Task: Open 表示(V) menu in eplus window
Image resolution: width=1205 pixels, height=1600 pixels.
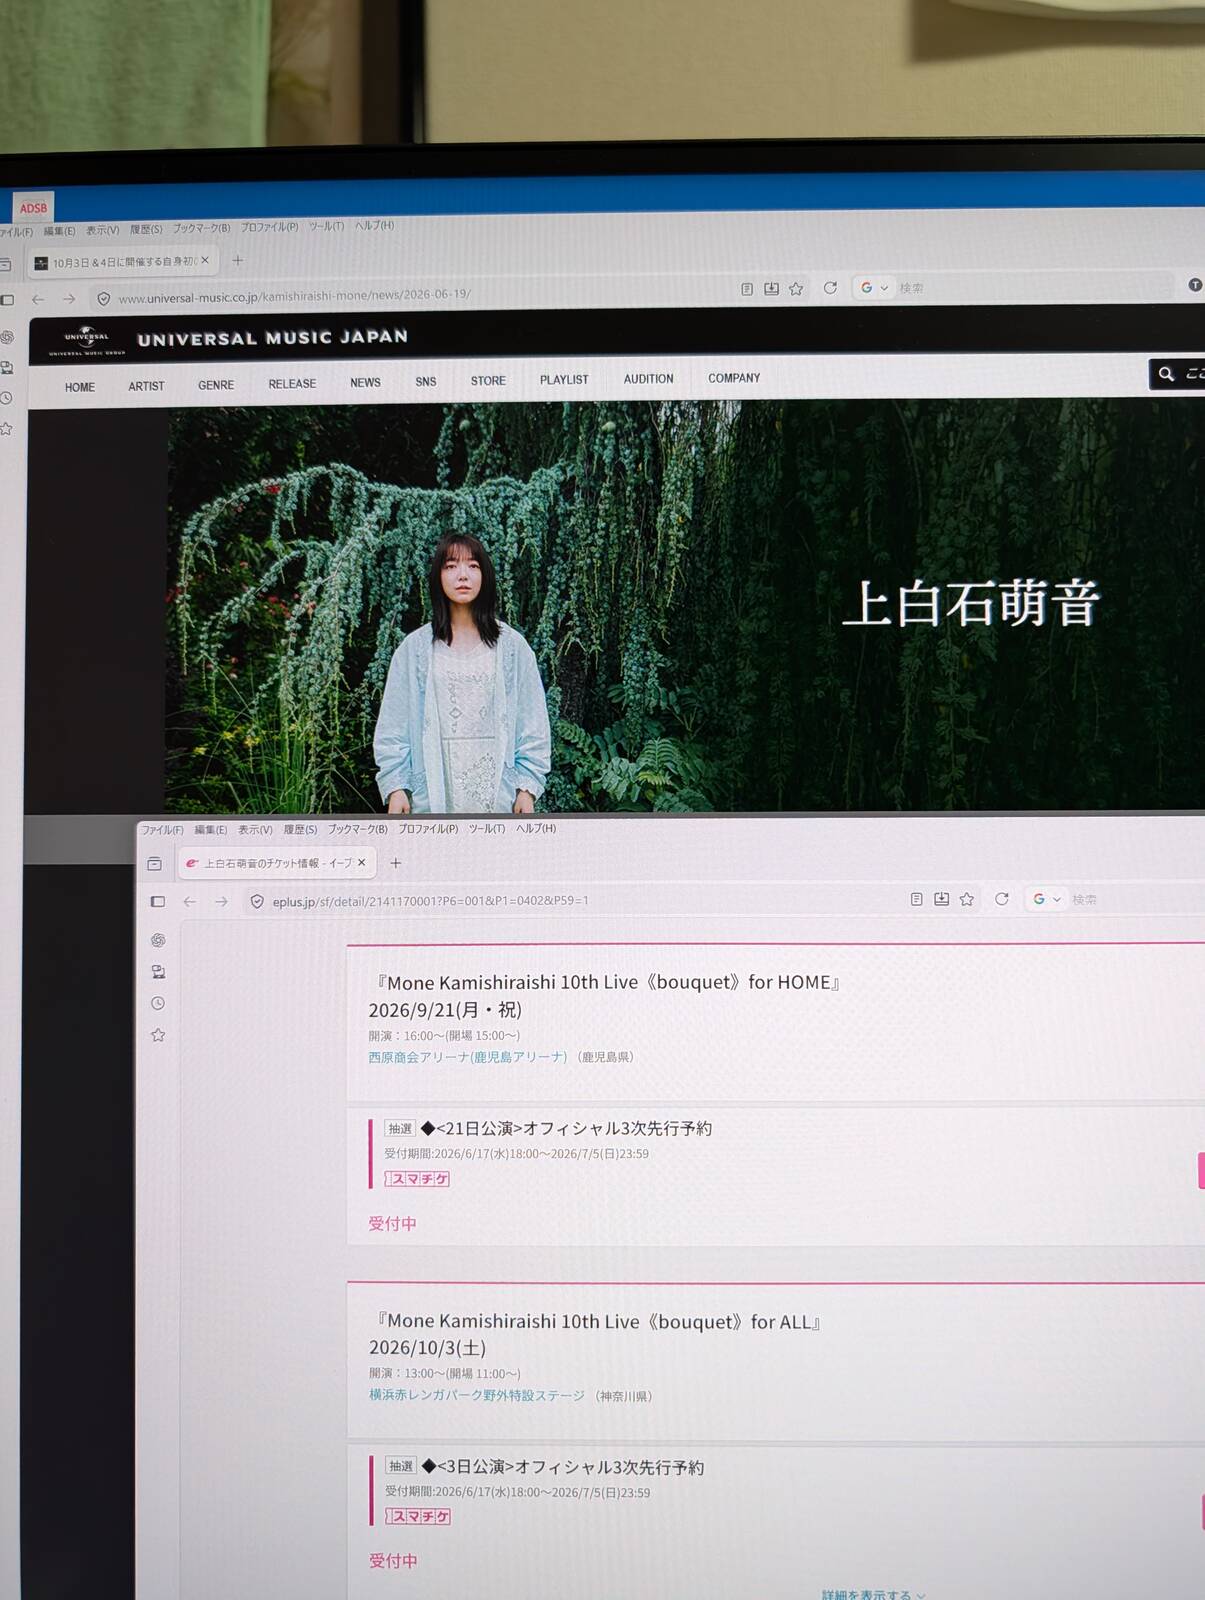Action: [x=255, y=830]
